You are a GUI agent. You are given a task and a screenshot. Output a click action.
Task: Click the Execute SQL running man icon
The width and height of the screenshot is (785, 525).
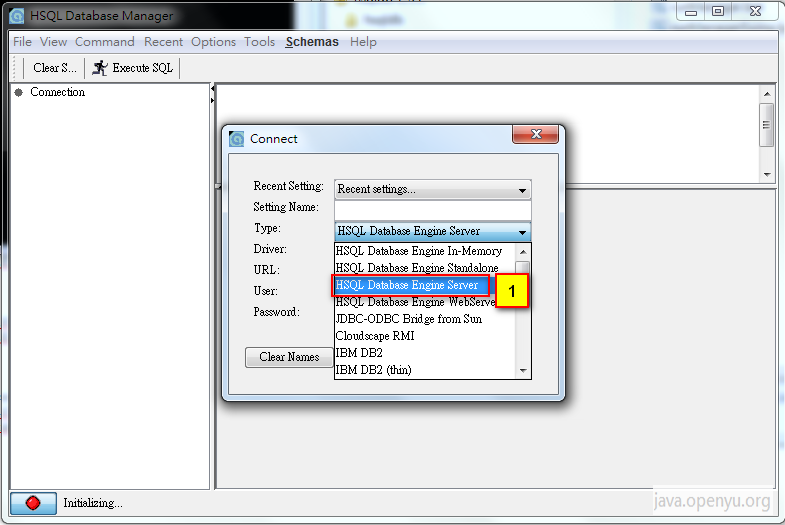(x=100, y=68)
